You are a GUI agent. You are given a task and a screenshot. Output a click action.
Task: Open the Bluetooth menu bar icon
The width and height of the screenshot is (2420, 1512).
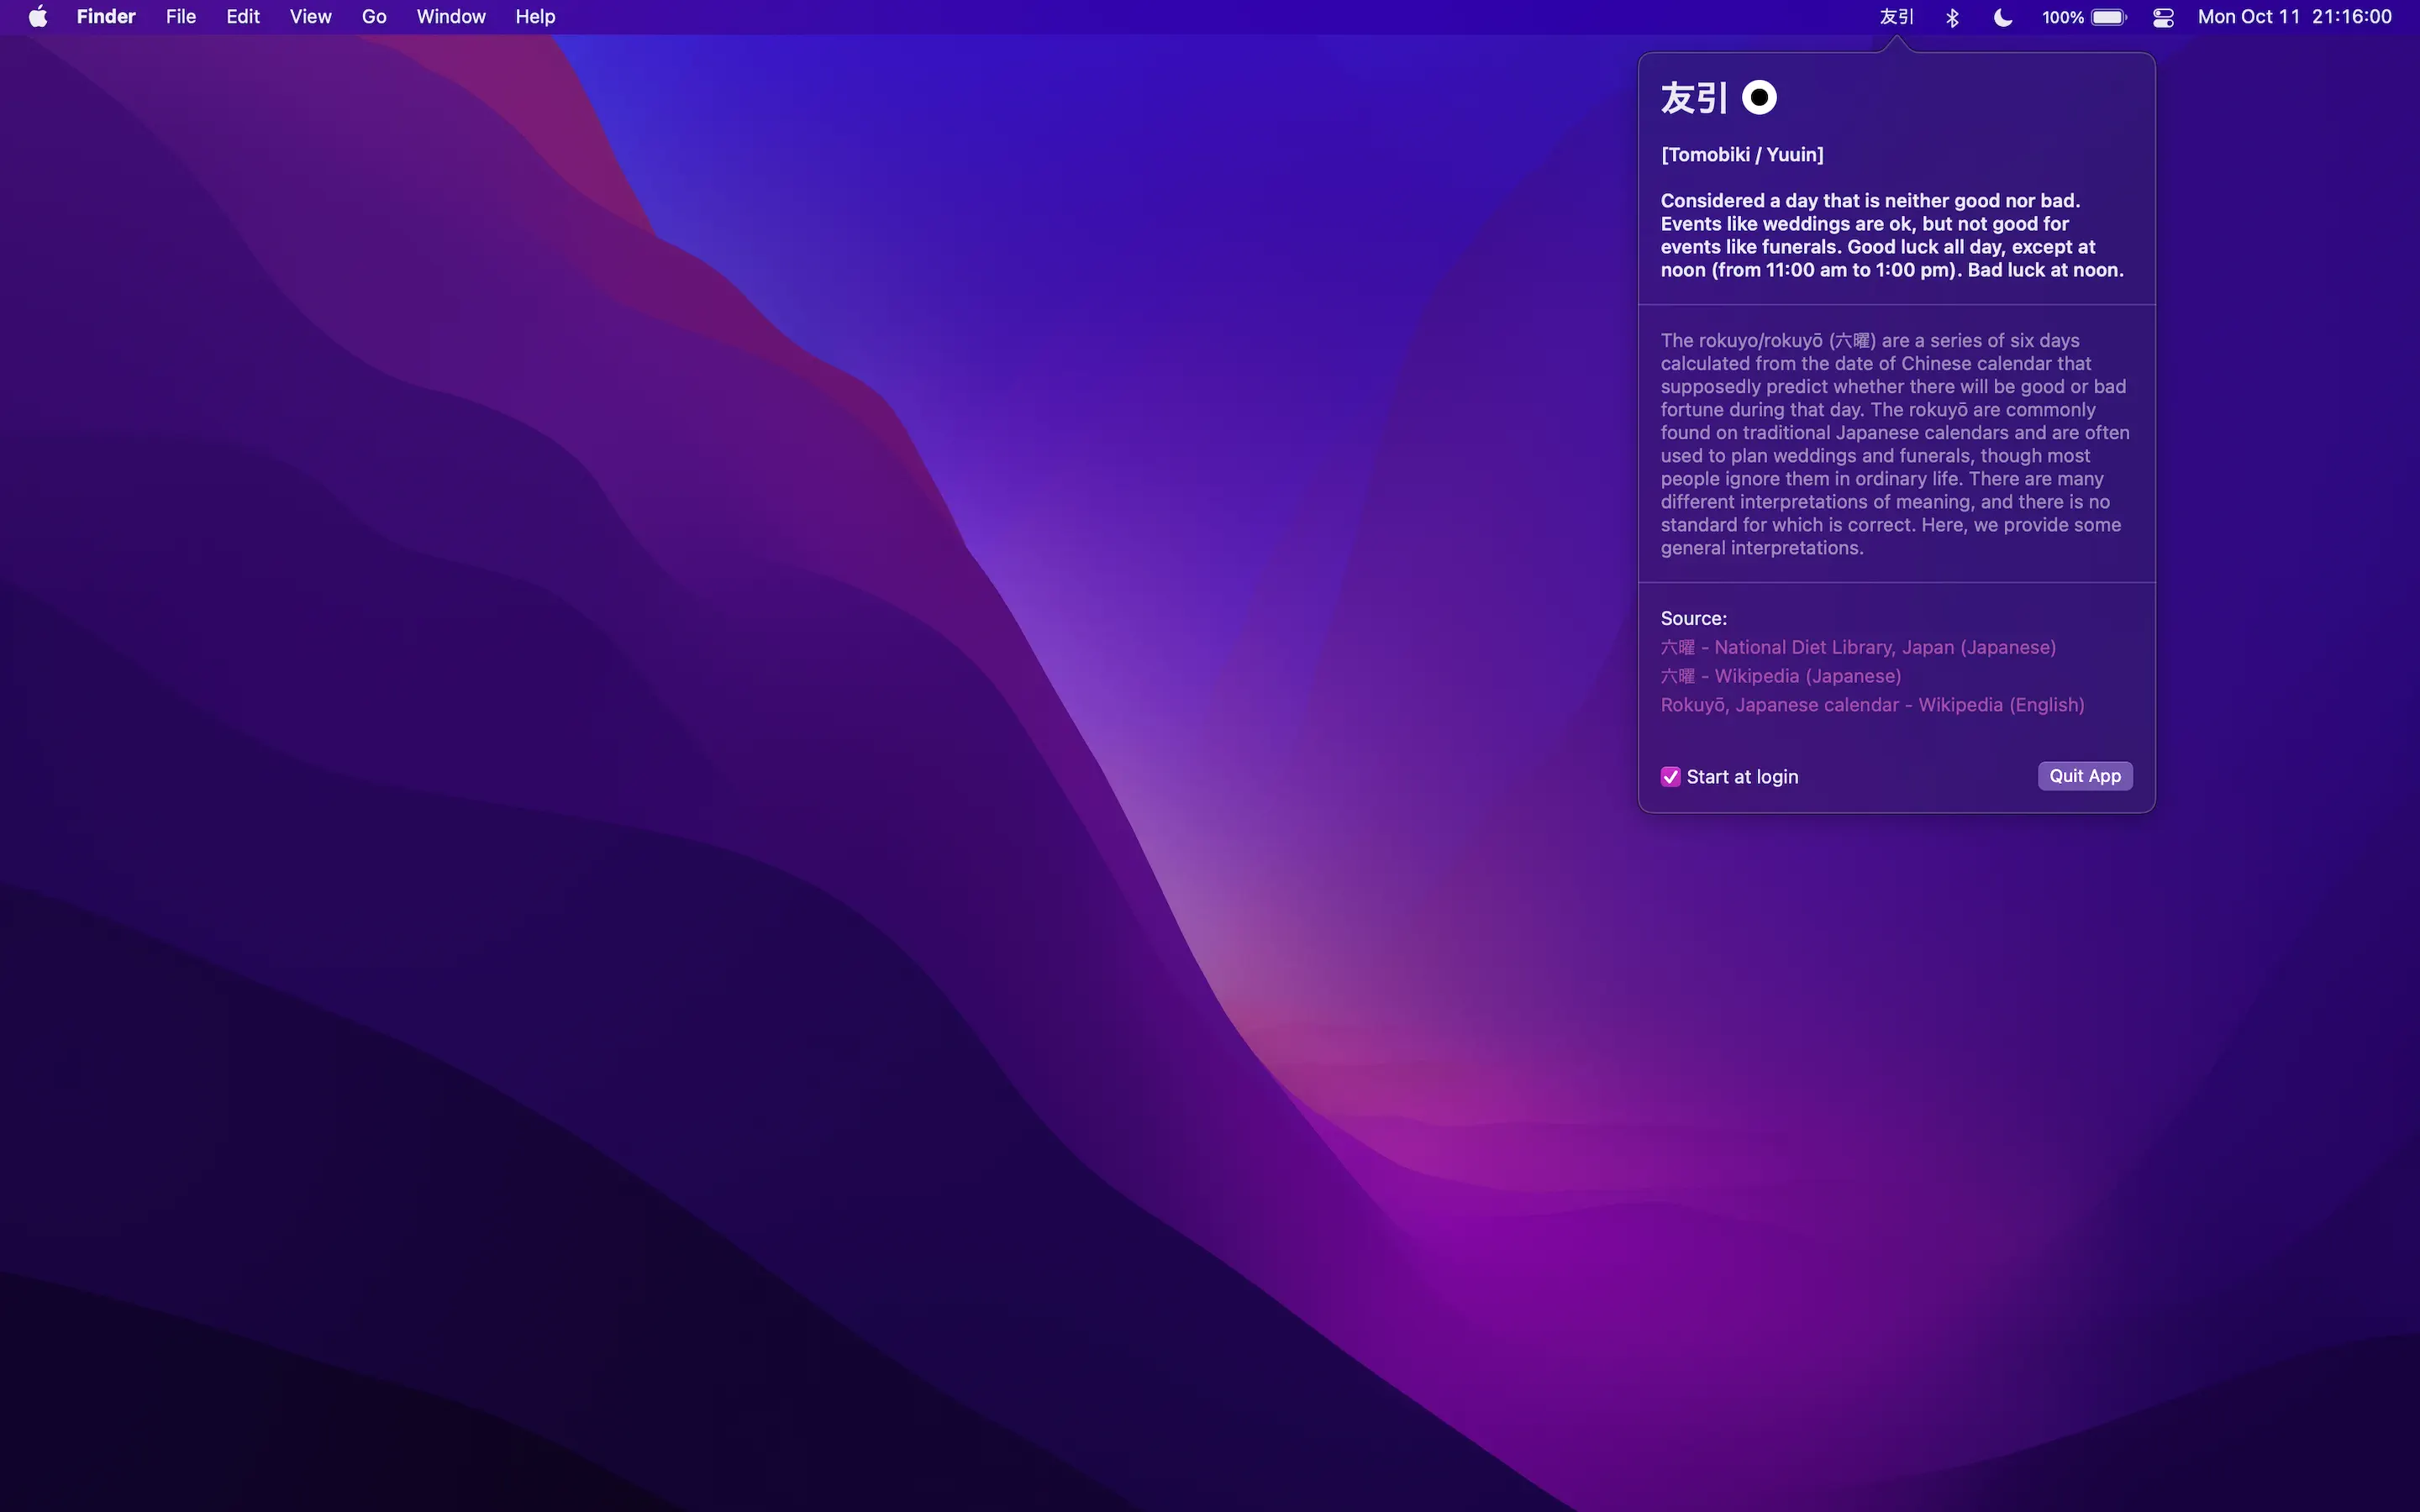point(1952,17)
